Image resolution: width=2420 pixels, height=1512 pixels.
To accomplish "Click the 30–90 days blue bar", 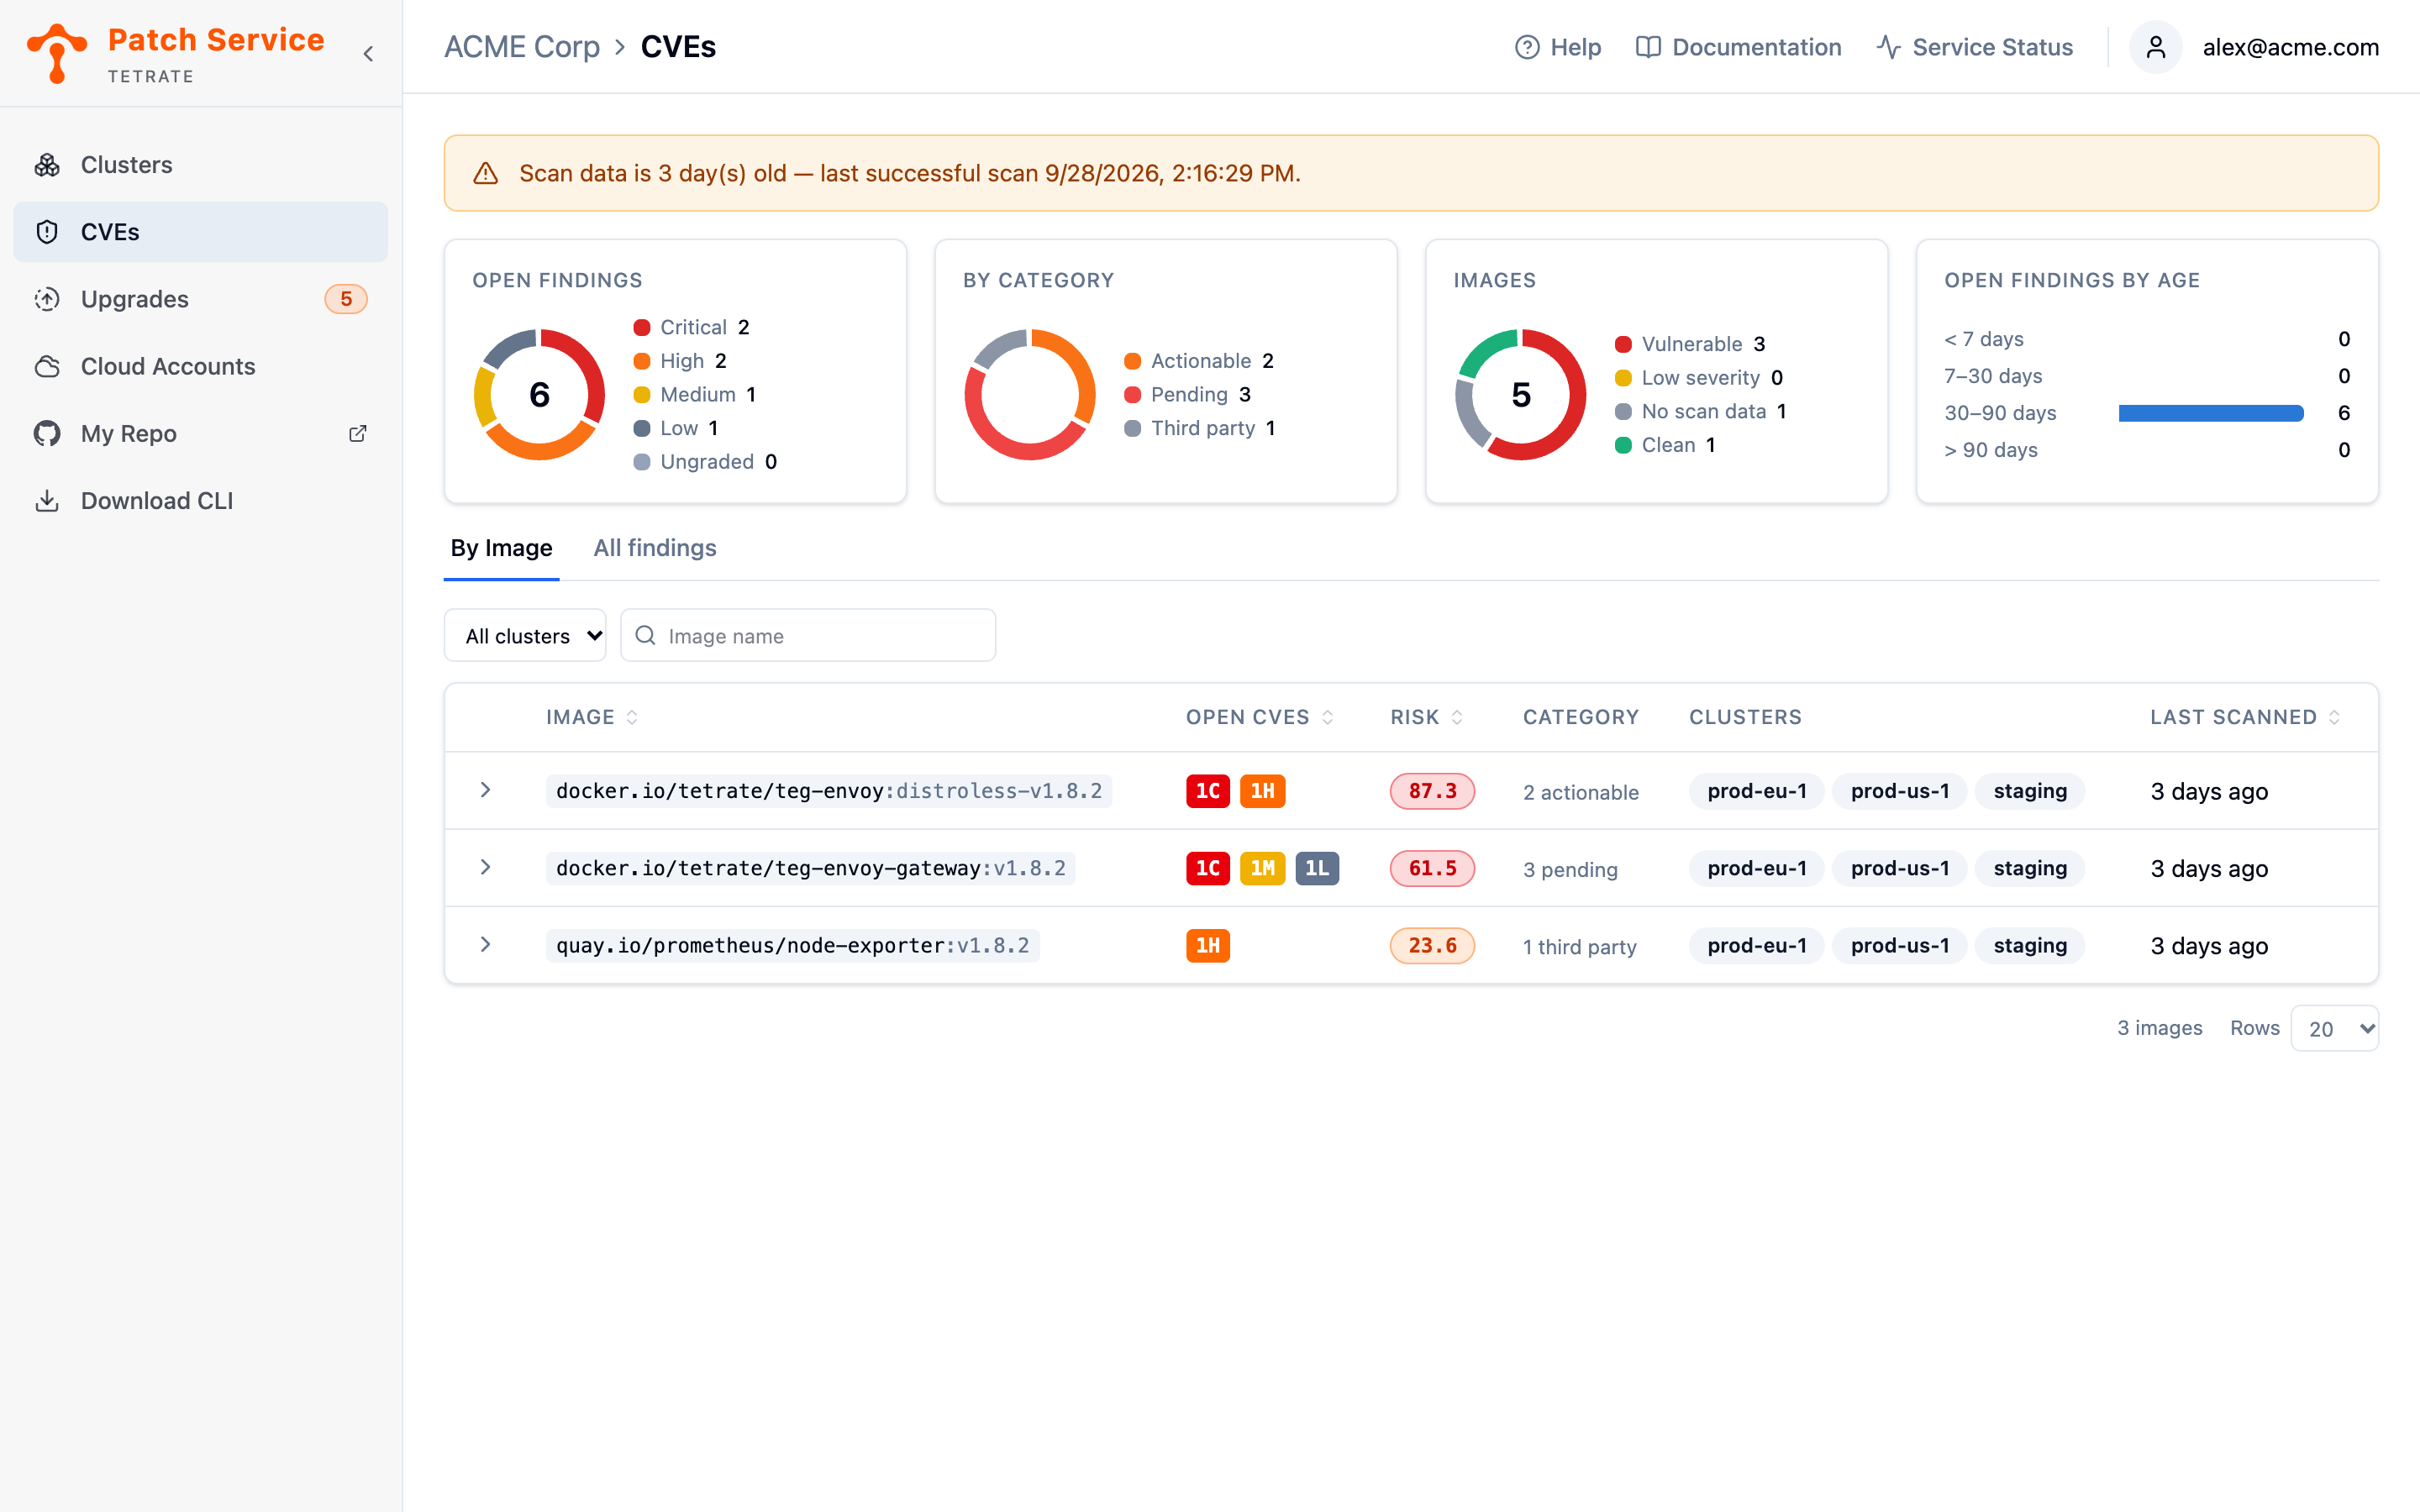I will pyautogui.click(x=2211, y=413).
